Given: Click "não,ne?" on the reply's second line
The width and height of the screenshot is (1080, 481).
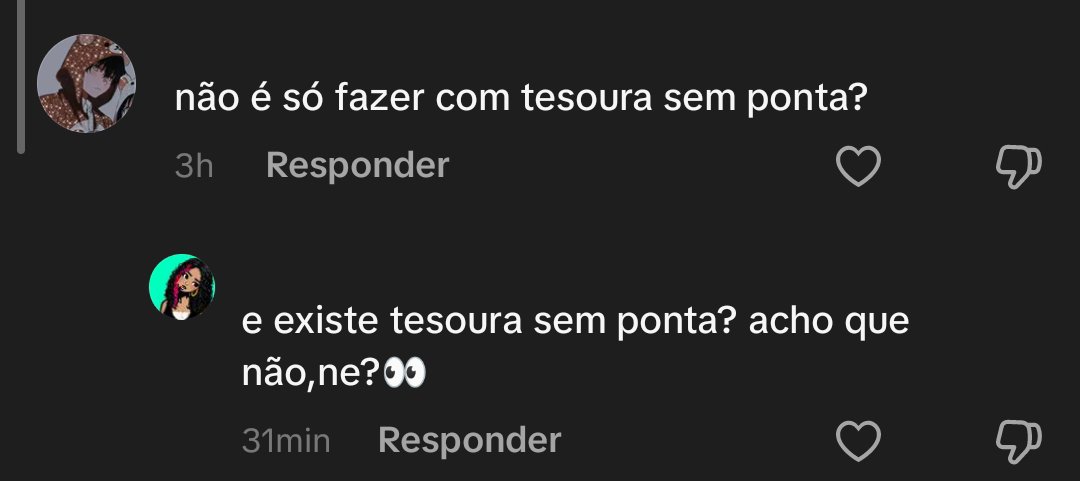Looking at the screenshot, I should tap(311, 375).
